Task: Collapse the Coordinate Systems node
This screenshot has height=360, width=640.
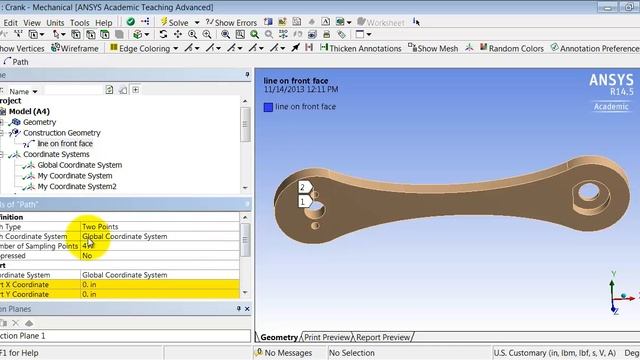Action: [x=2, y=154]
